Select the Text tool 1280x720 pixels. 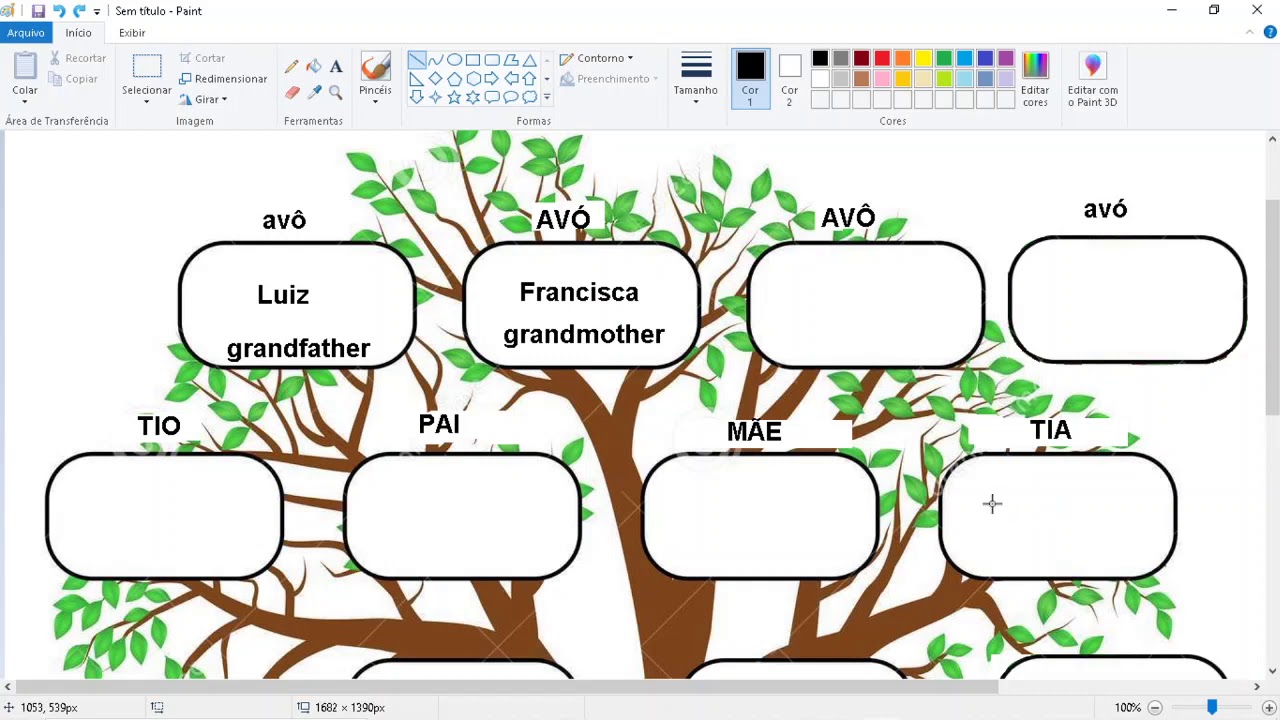[336, 66]
